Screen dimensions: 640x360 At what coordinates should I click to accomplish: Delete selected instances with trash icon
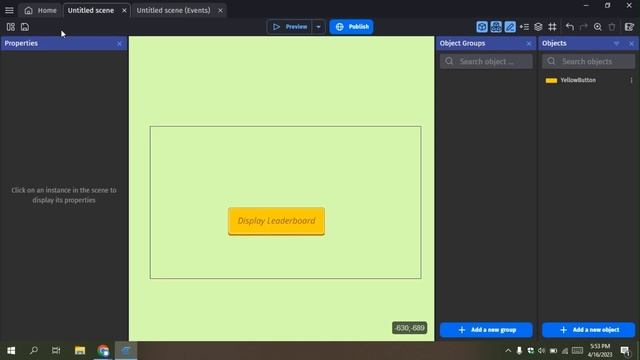click(x=612, y=27)
